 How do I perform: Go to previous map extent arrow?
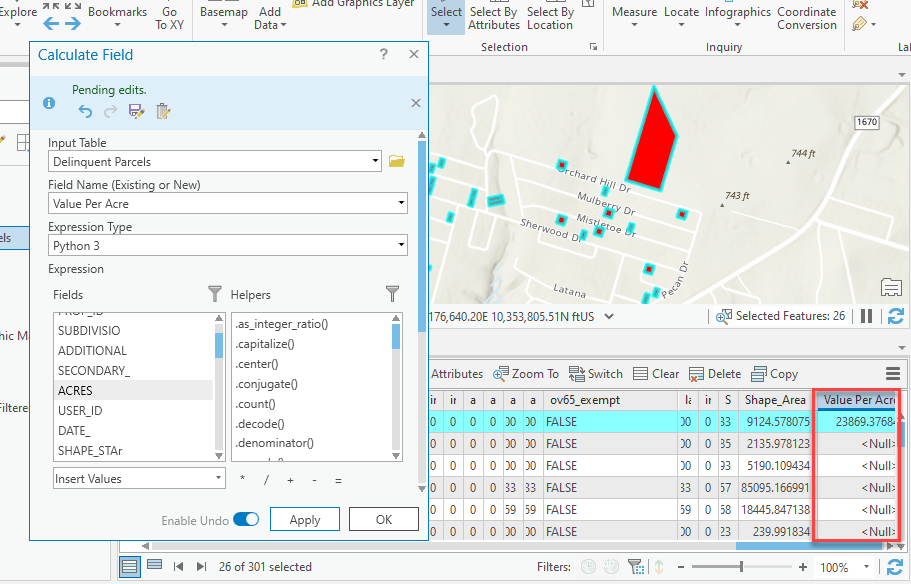[x=51, y=24]
